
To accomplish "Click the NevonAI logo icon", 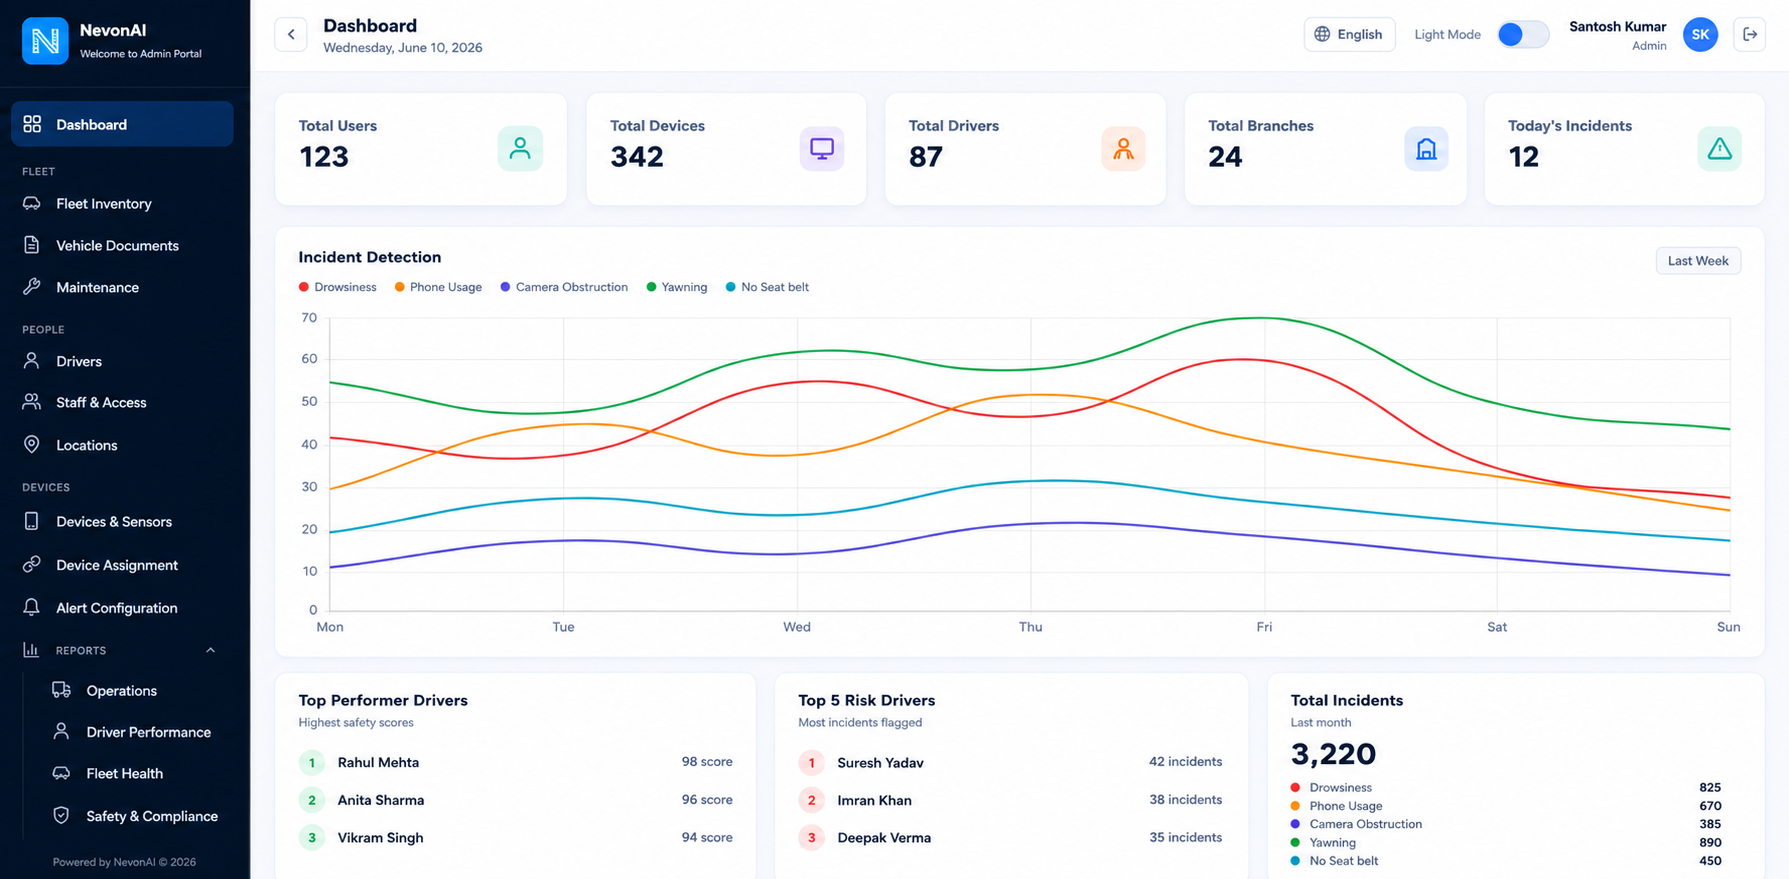I will tap(45, 41).
